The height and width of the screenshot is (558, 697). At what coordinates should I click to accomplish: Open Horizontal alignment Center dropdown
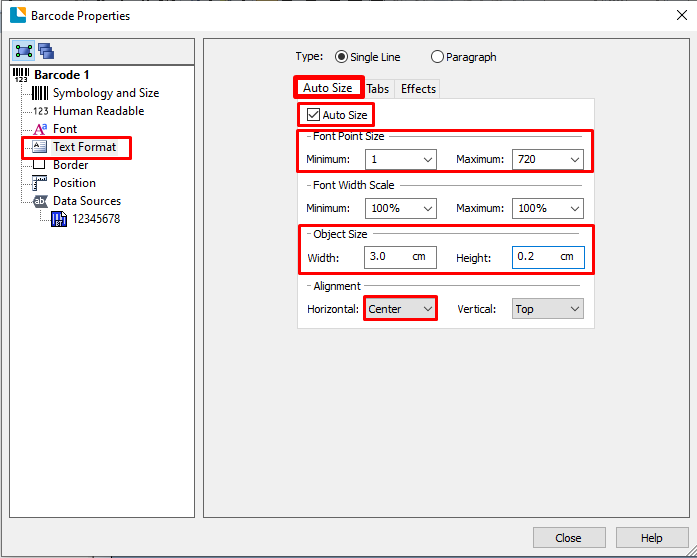click(400, 309)
